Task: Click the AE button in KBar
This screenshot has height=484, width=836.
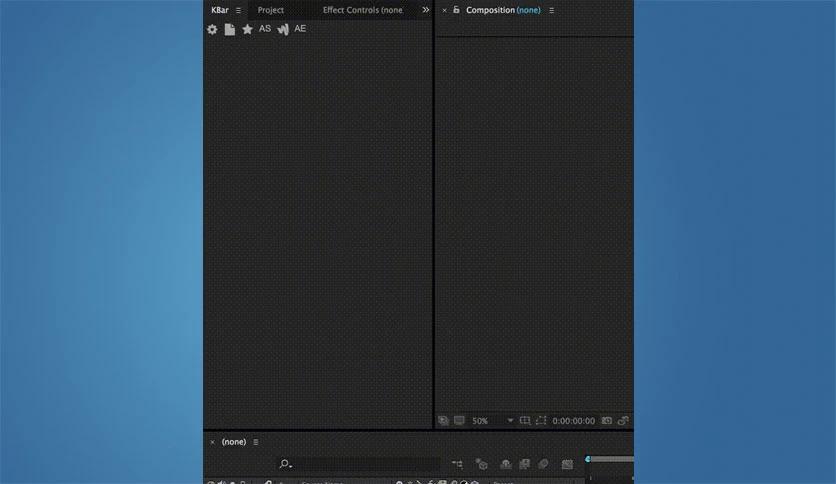Action: (x=300, y=29)
